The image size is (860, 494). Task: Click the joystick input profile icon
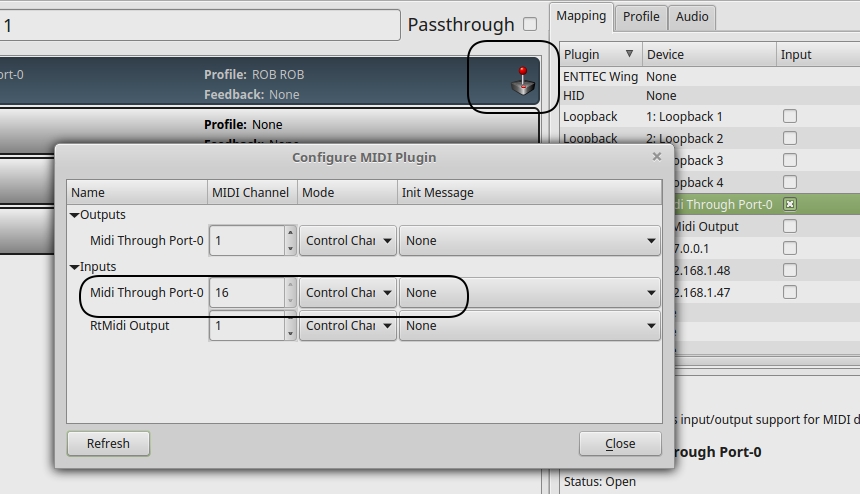(x=523, y=81)
